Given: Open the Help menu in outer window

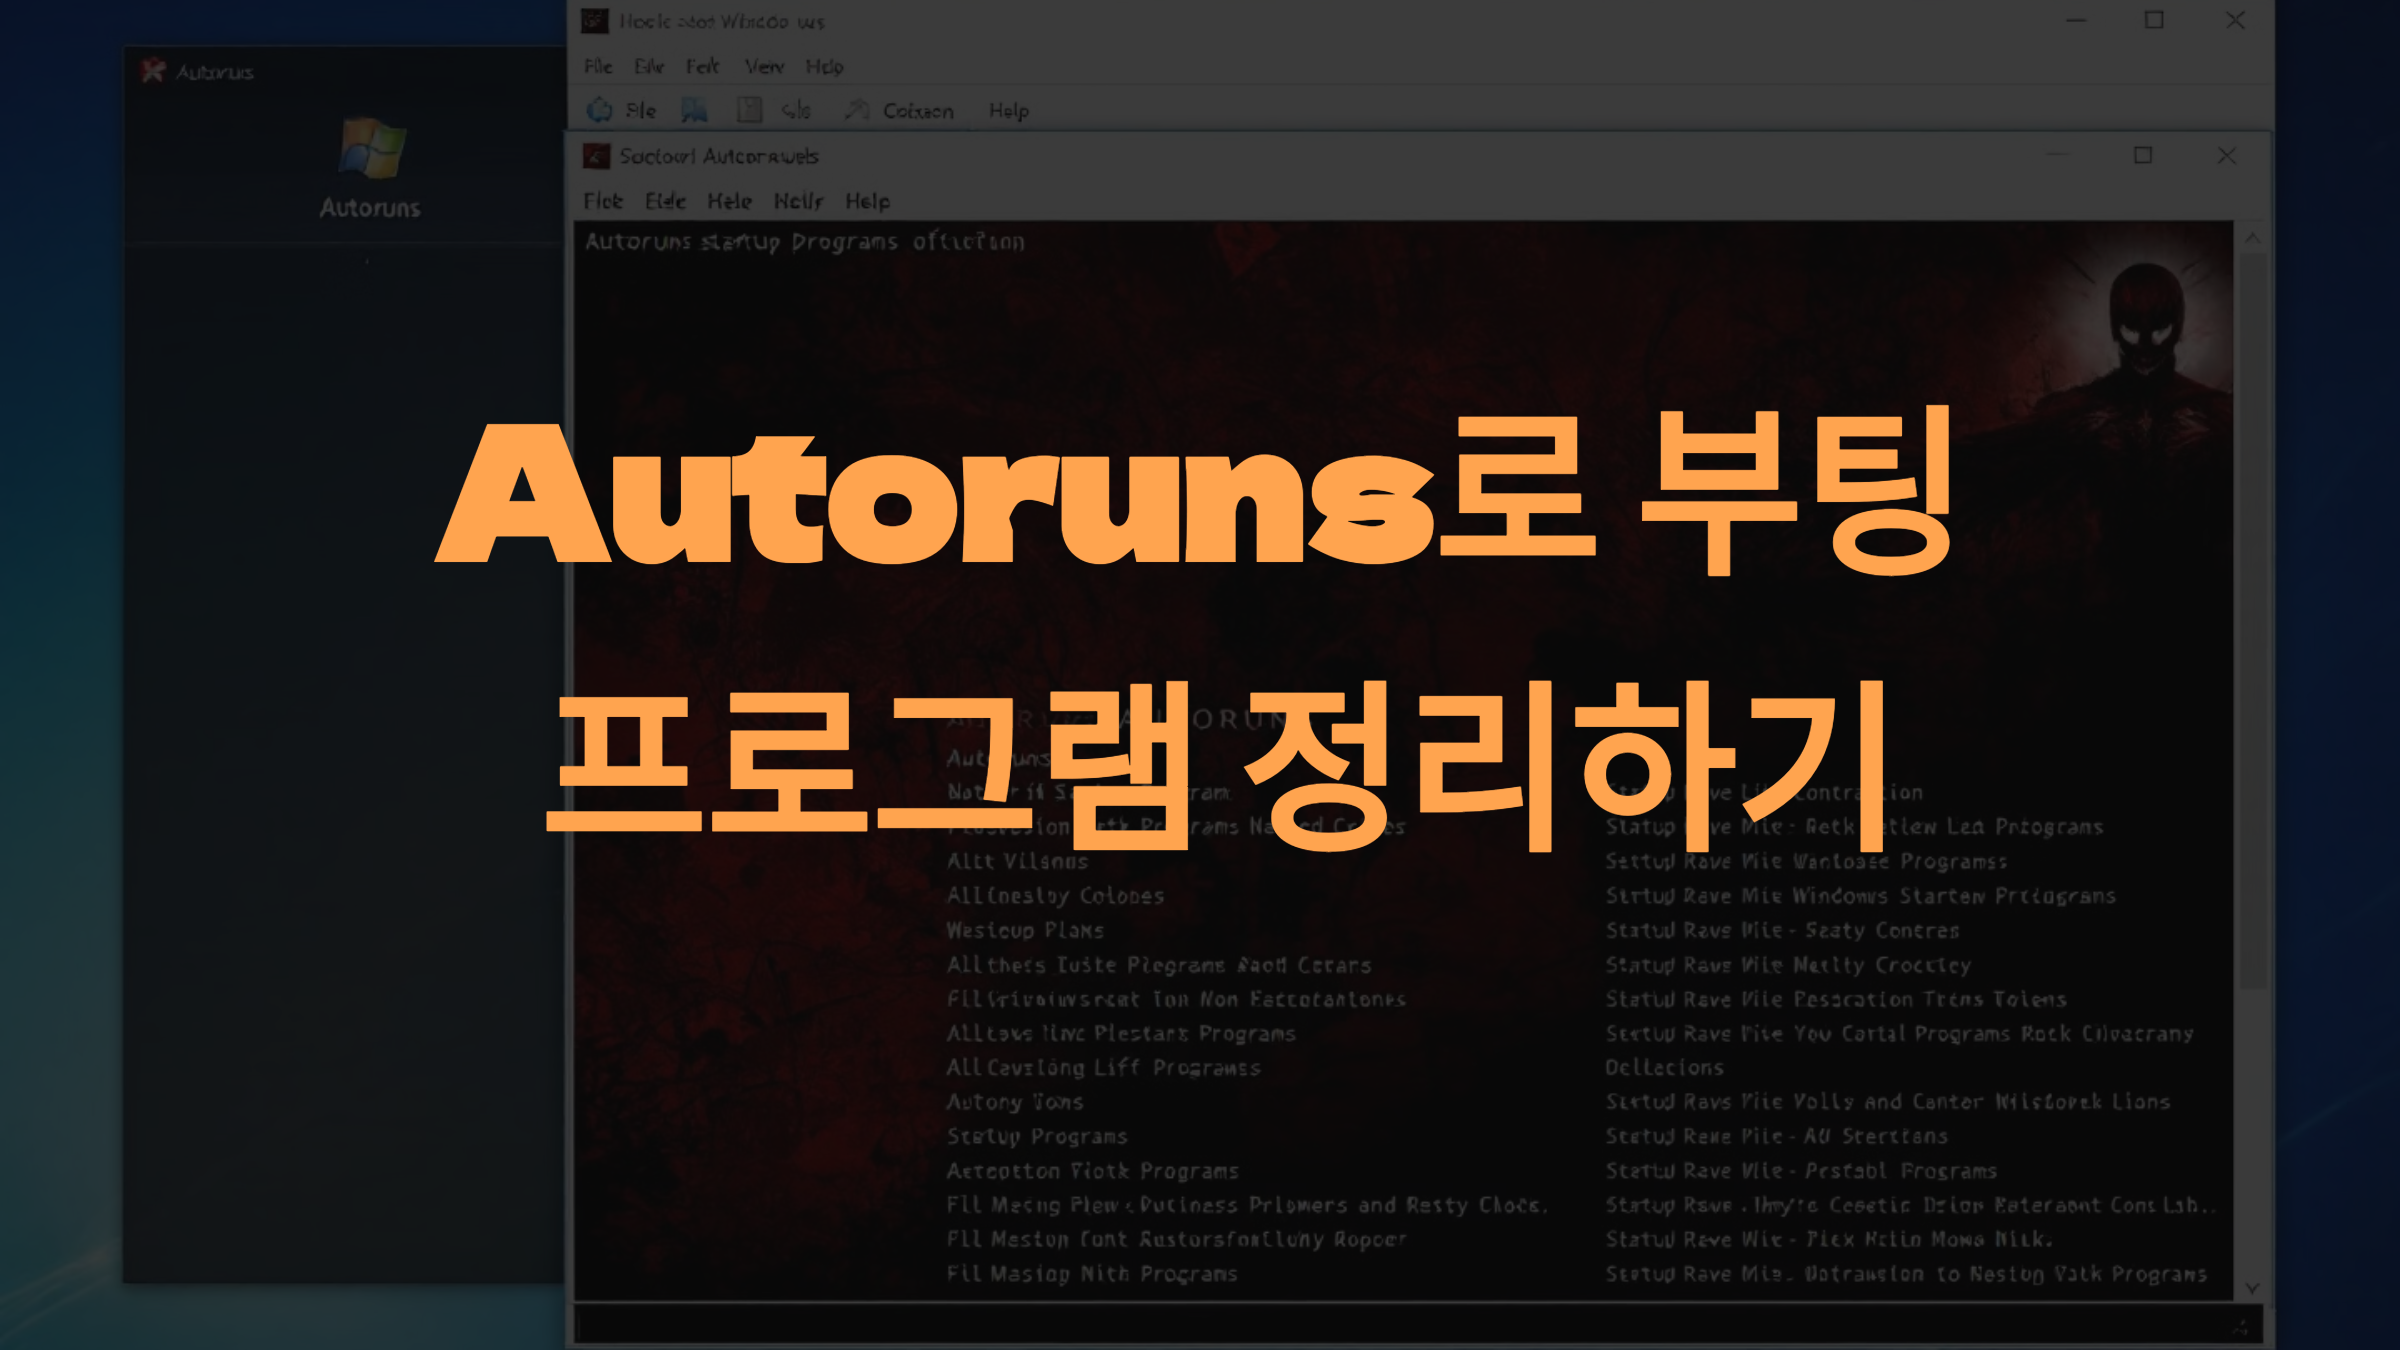Looking at the screenshot, I should coord(824,67).
